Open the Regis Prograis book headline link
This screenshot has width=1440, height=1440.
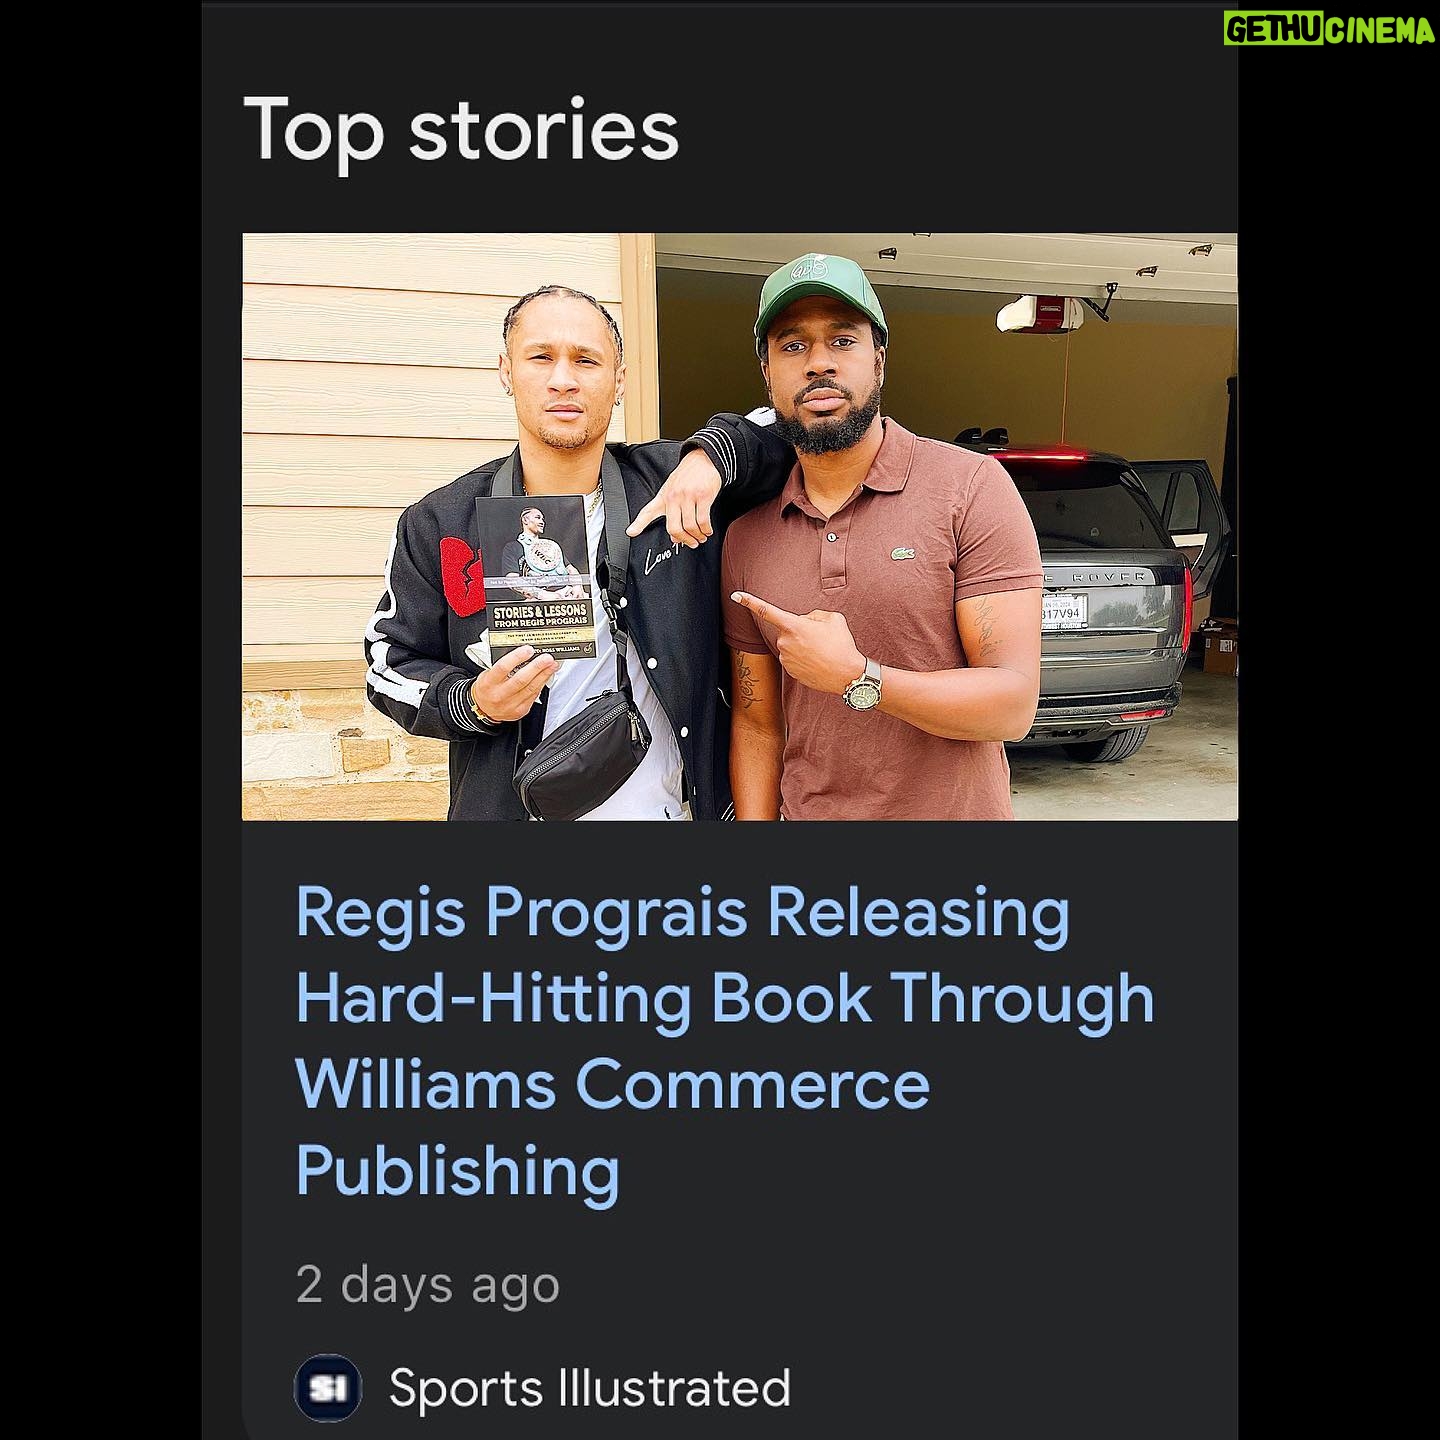(725, 1041)
